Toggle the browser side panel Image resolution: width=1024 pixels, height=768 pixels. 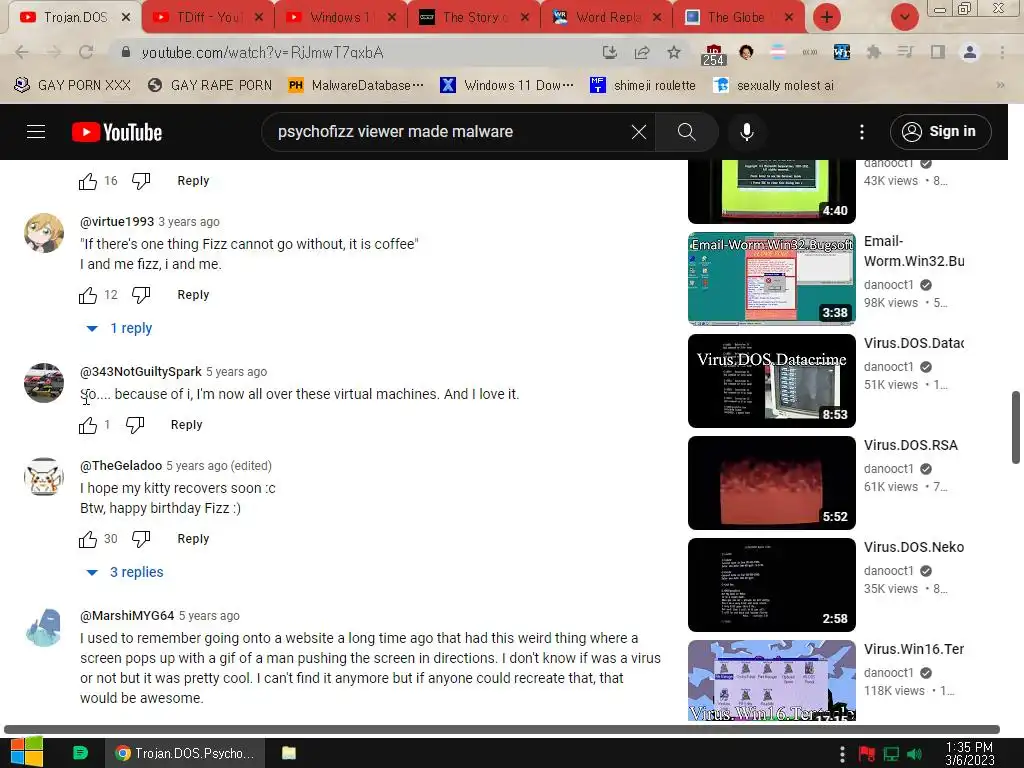938,52
